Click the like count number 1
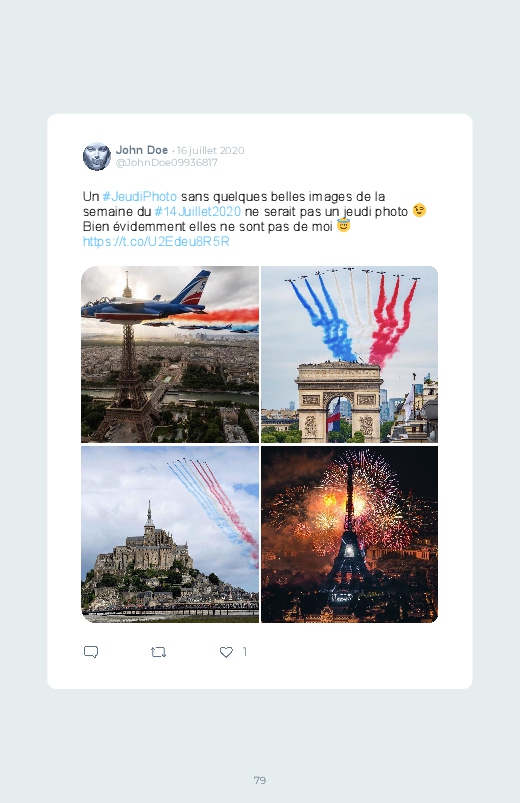The image size is (520, 803). (x=244, y=651)
